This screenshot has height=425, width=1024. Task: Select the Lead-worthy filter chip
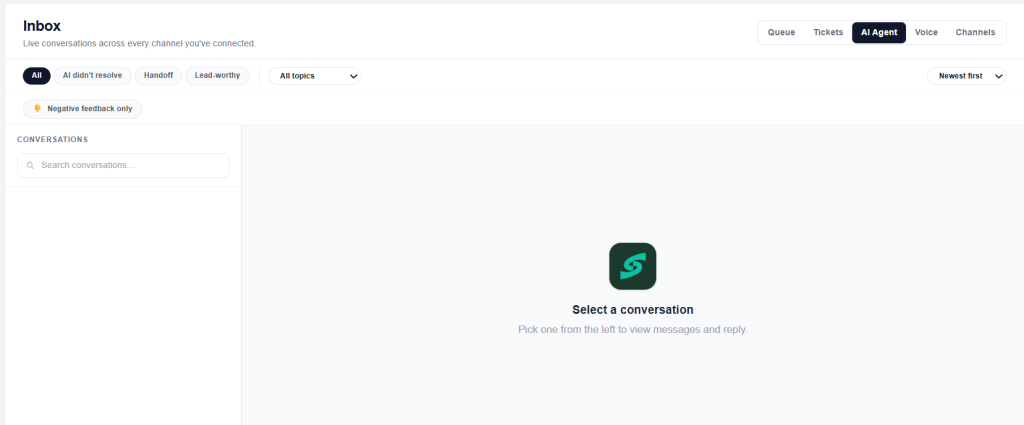tap(217, 76)
